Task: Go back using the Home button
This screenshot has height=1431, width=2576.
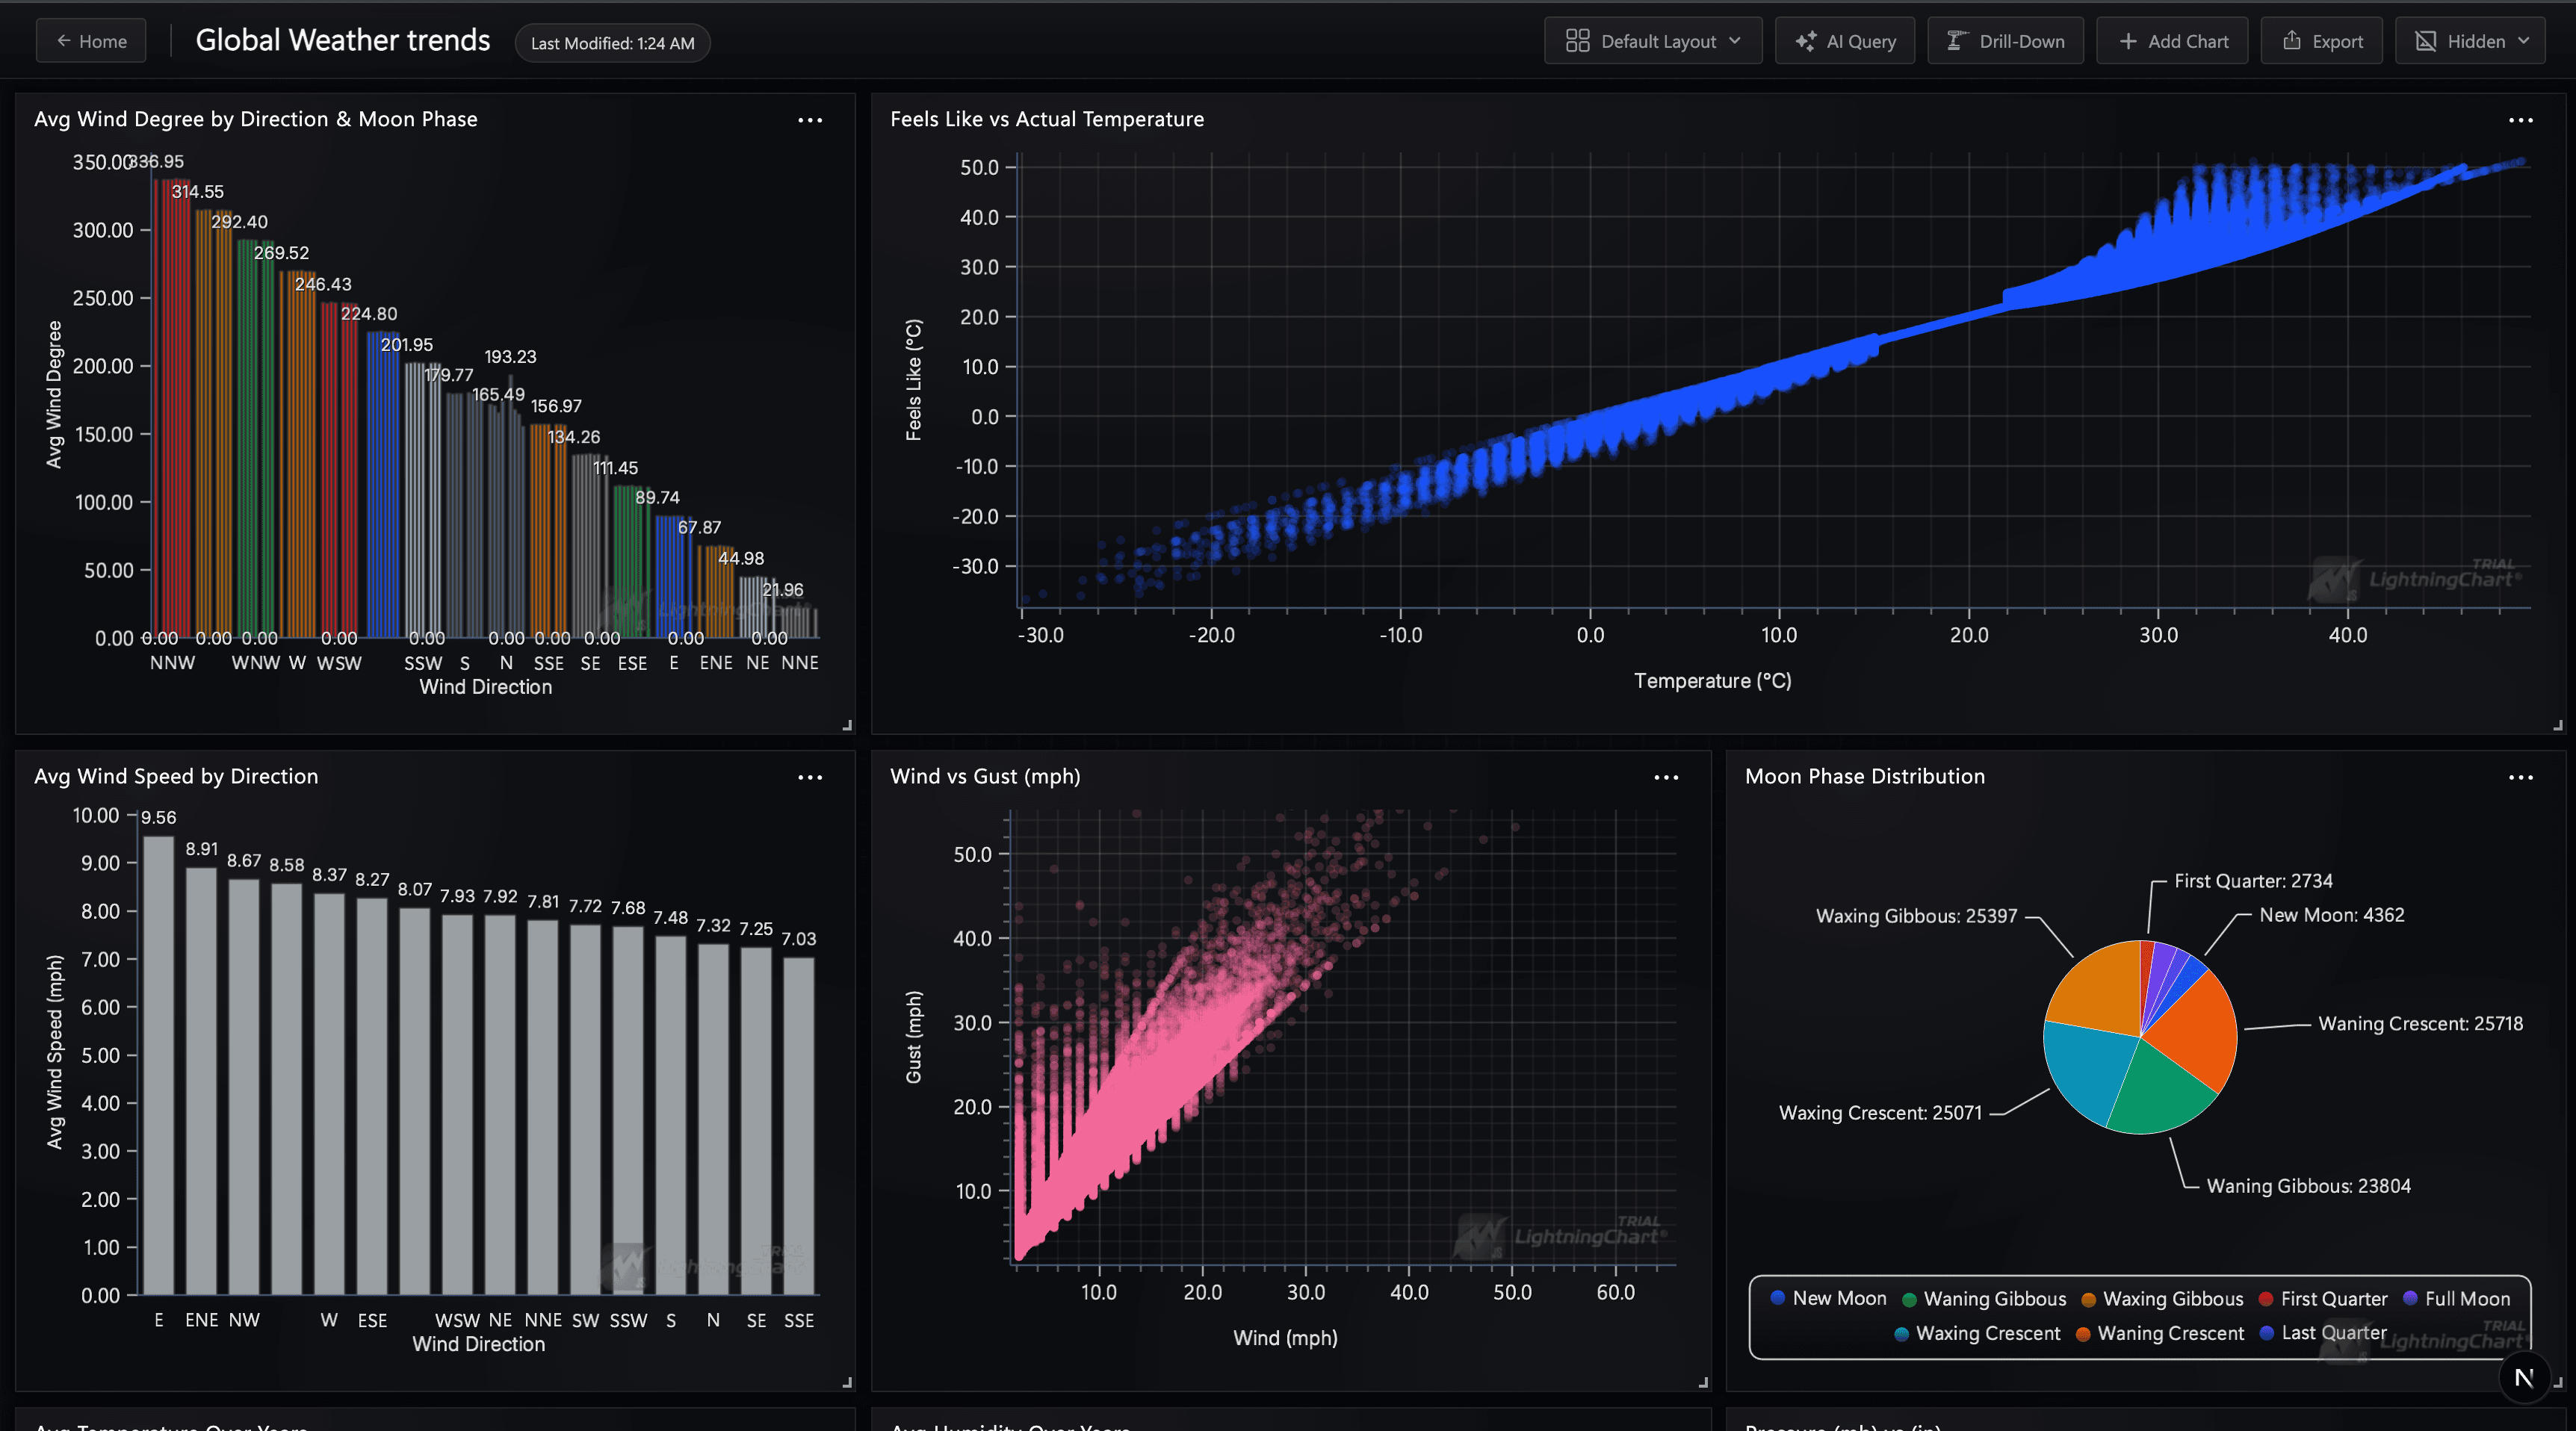Action: pos(91,41)
